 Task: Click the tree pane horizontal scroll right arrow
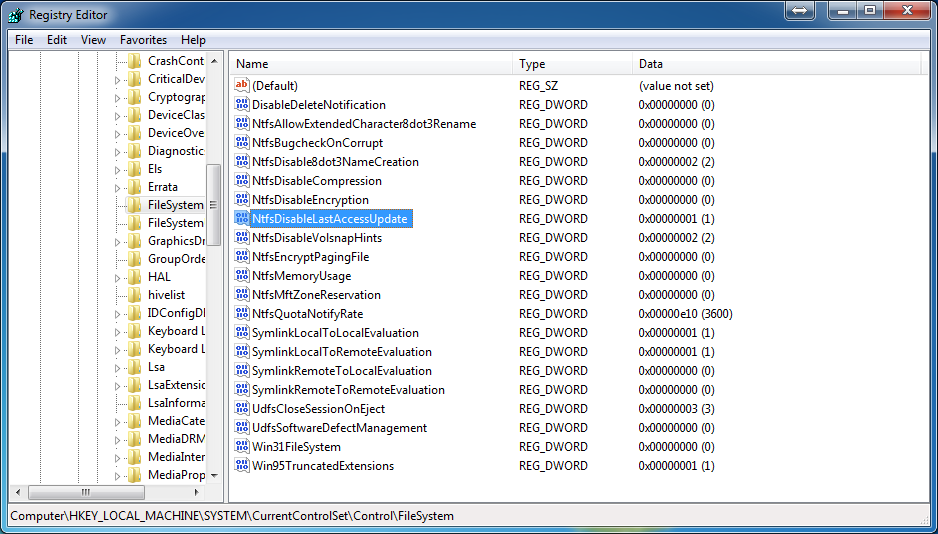pyautogui.click(x=199, y=493)
